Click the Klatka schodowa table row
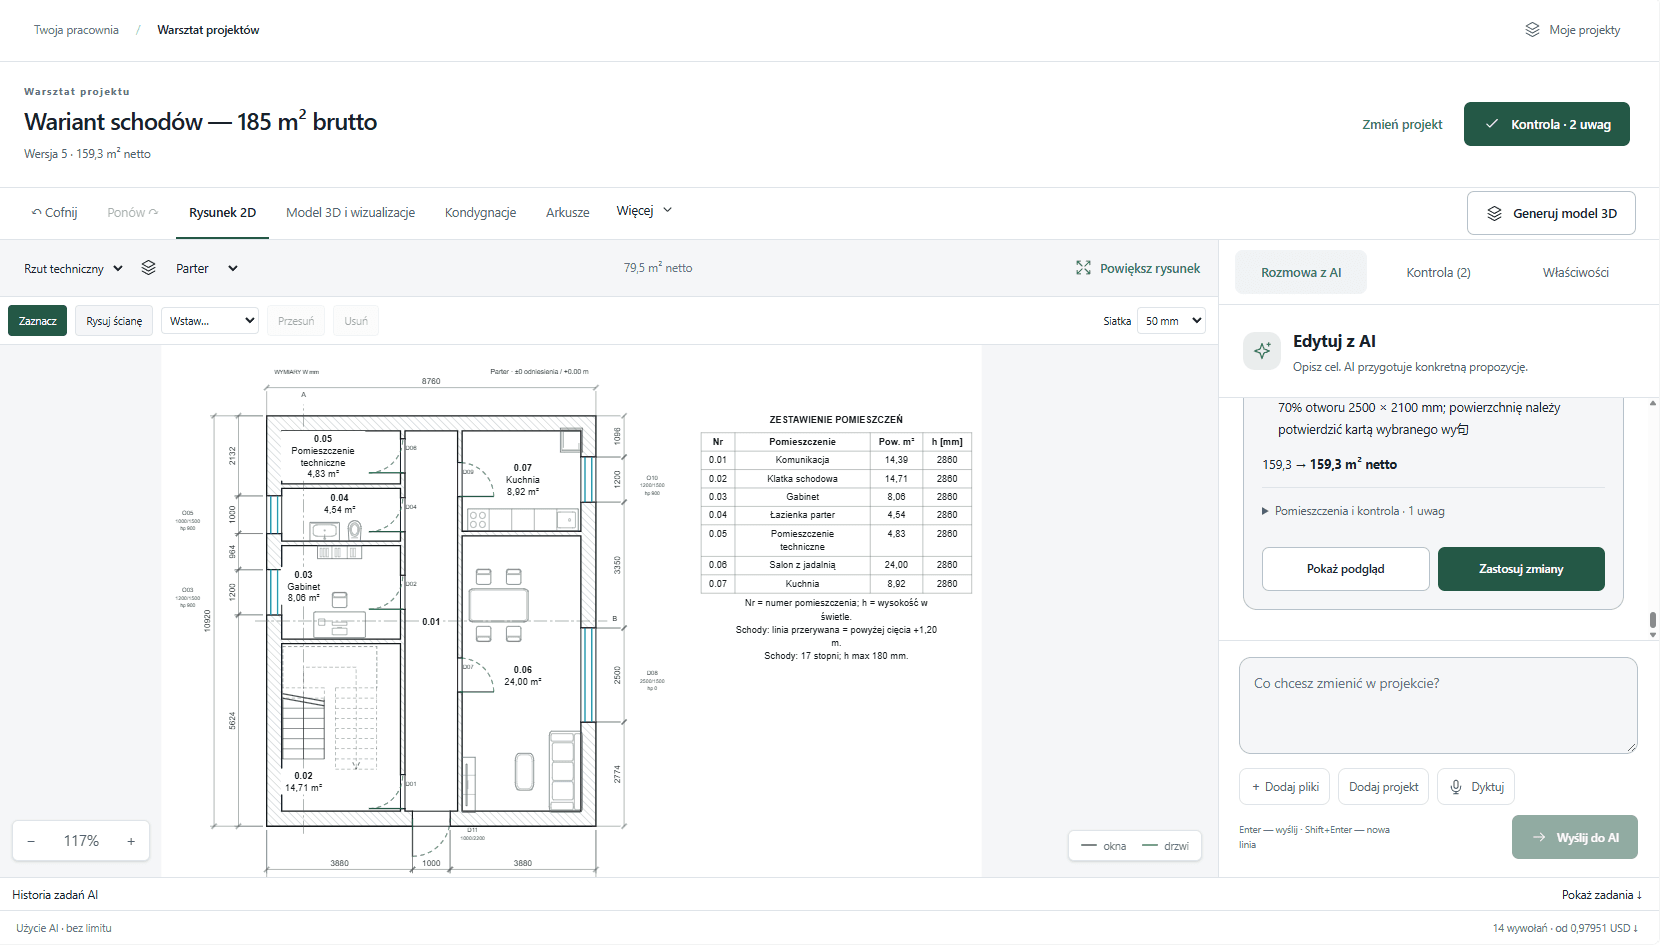Viewport: 1660px width, 948px height. click(x=836, y=479)
